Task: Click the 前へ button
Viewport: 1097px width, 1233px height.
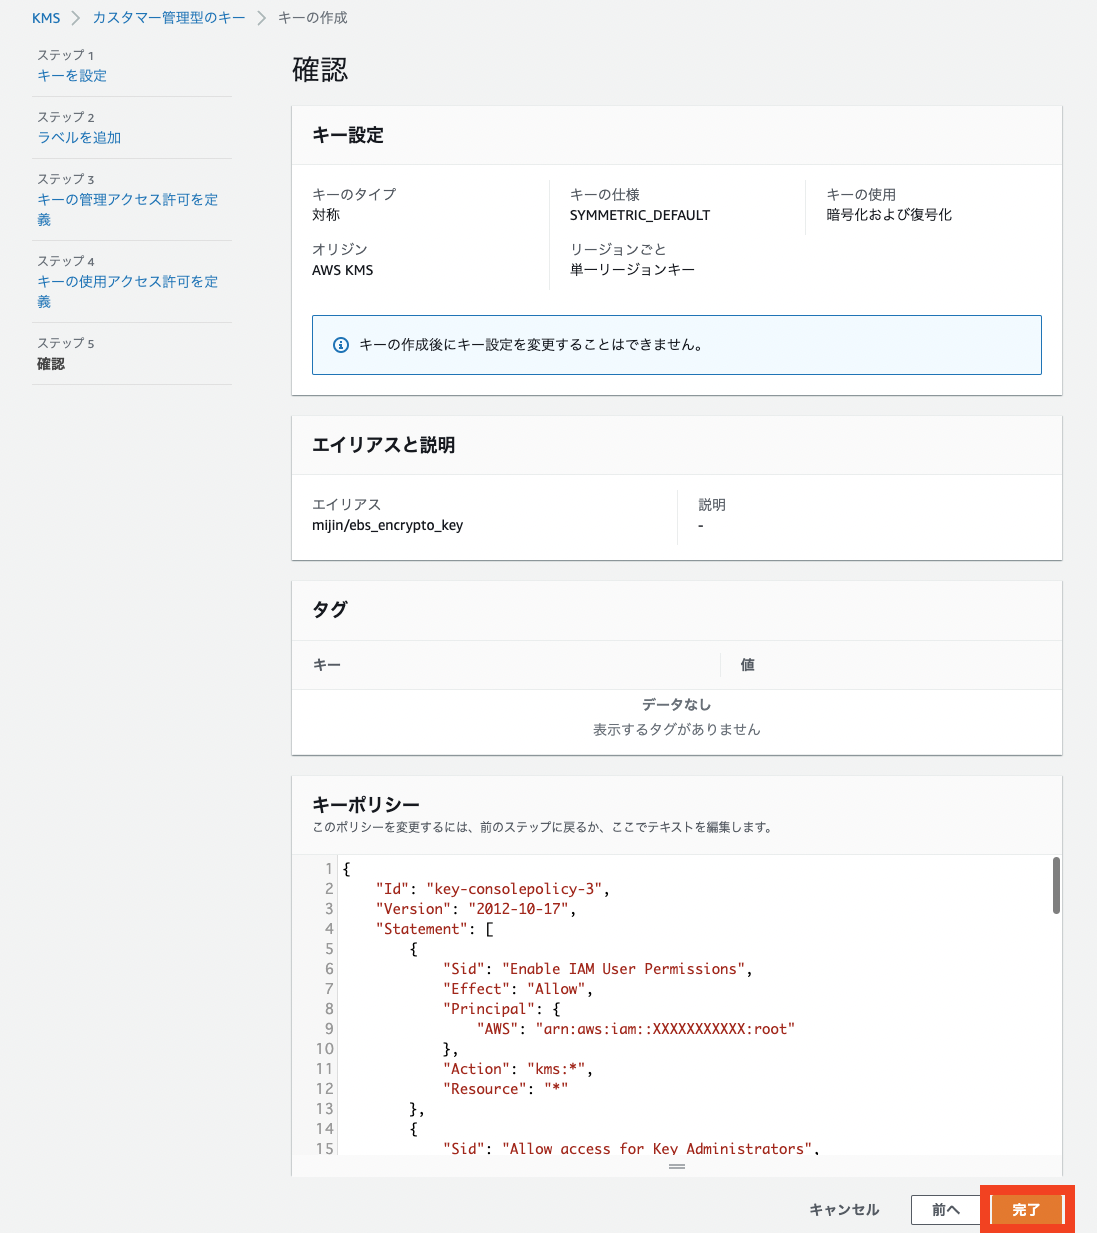Action: (946, 1210)
